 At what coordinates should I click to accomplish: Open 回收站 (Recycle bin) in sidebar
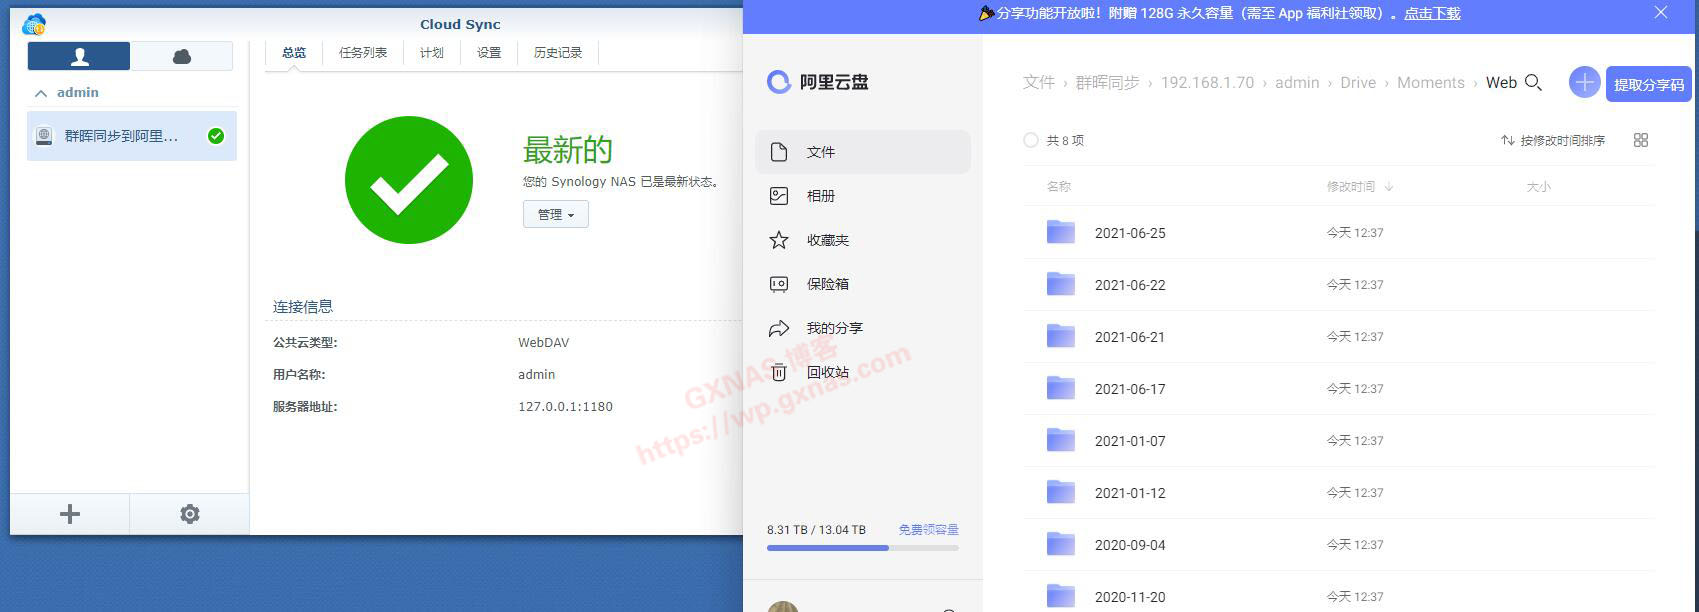click(x=827, y=372)
